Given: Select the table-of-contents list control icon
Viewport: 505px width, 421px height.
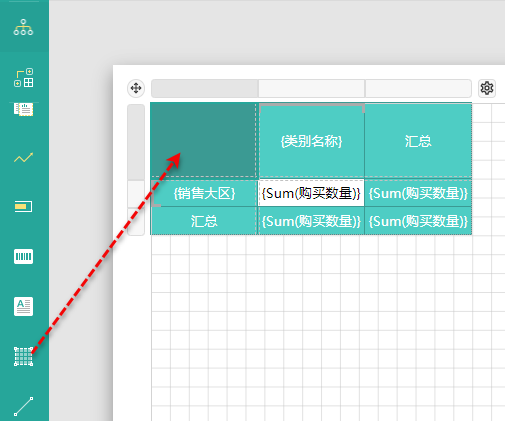Looking at the screenshot, I should point(23,109).
